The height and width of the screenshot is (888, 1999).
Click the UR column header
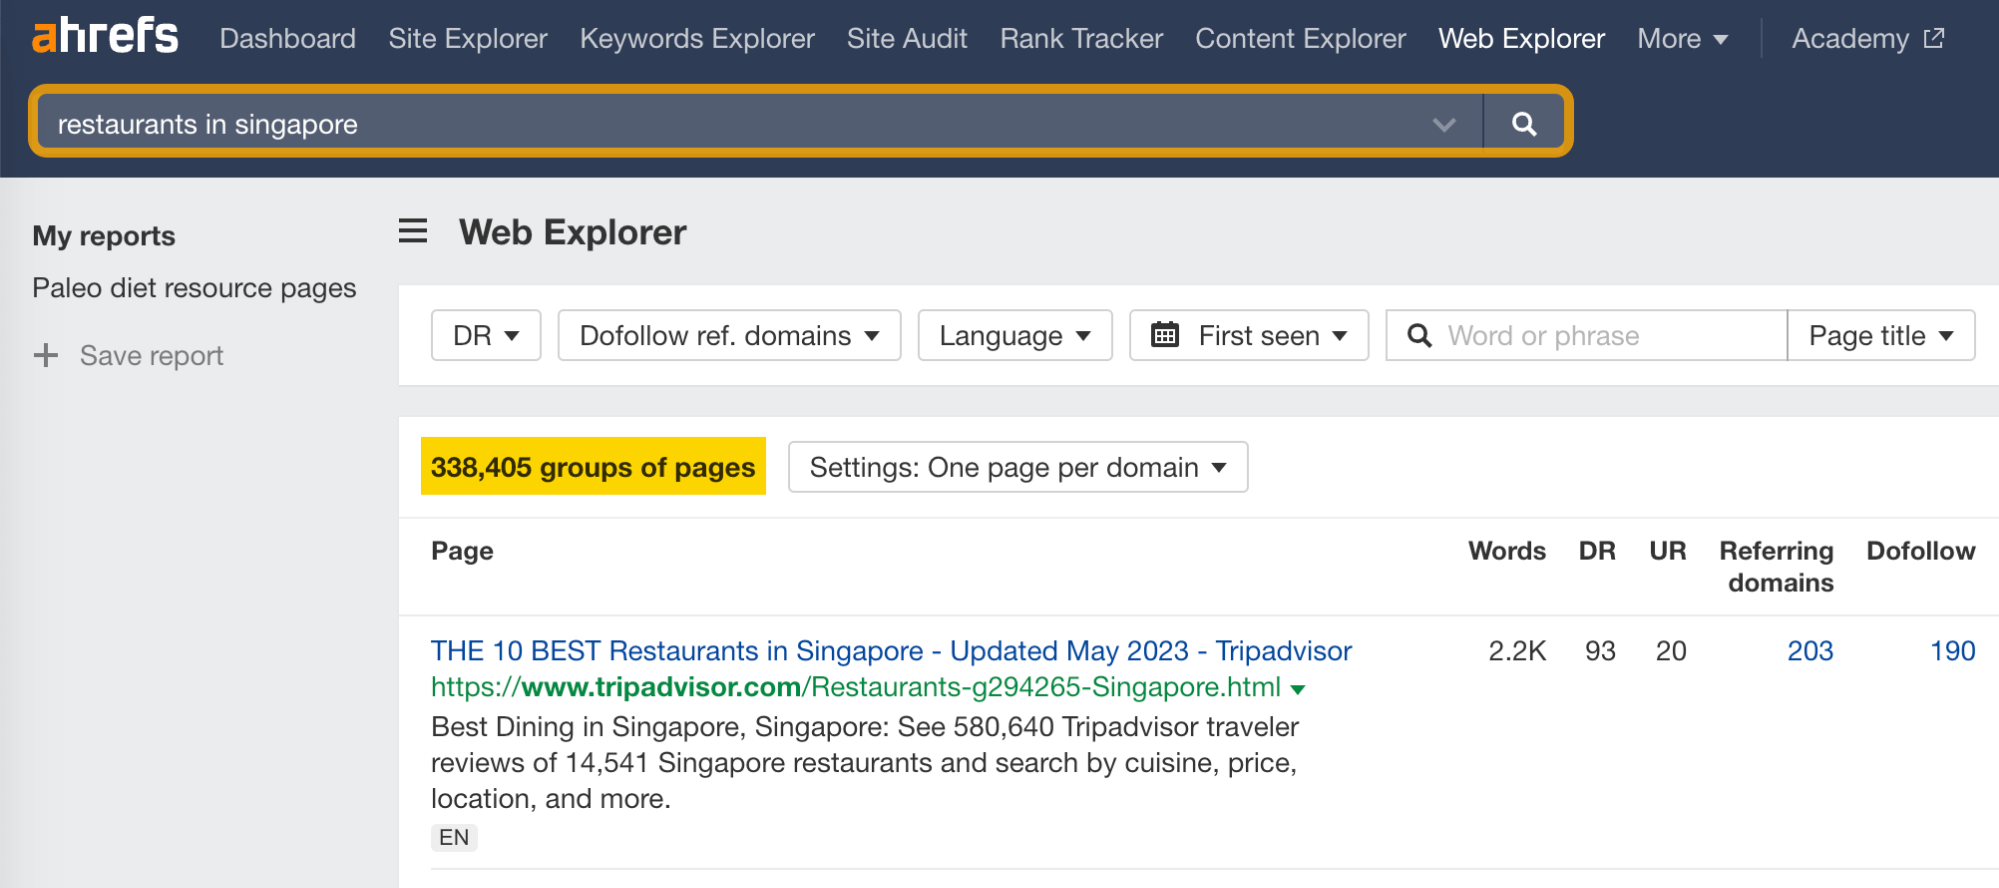(1667, 551)
